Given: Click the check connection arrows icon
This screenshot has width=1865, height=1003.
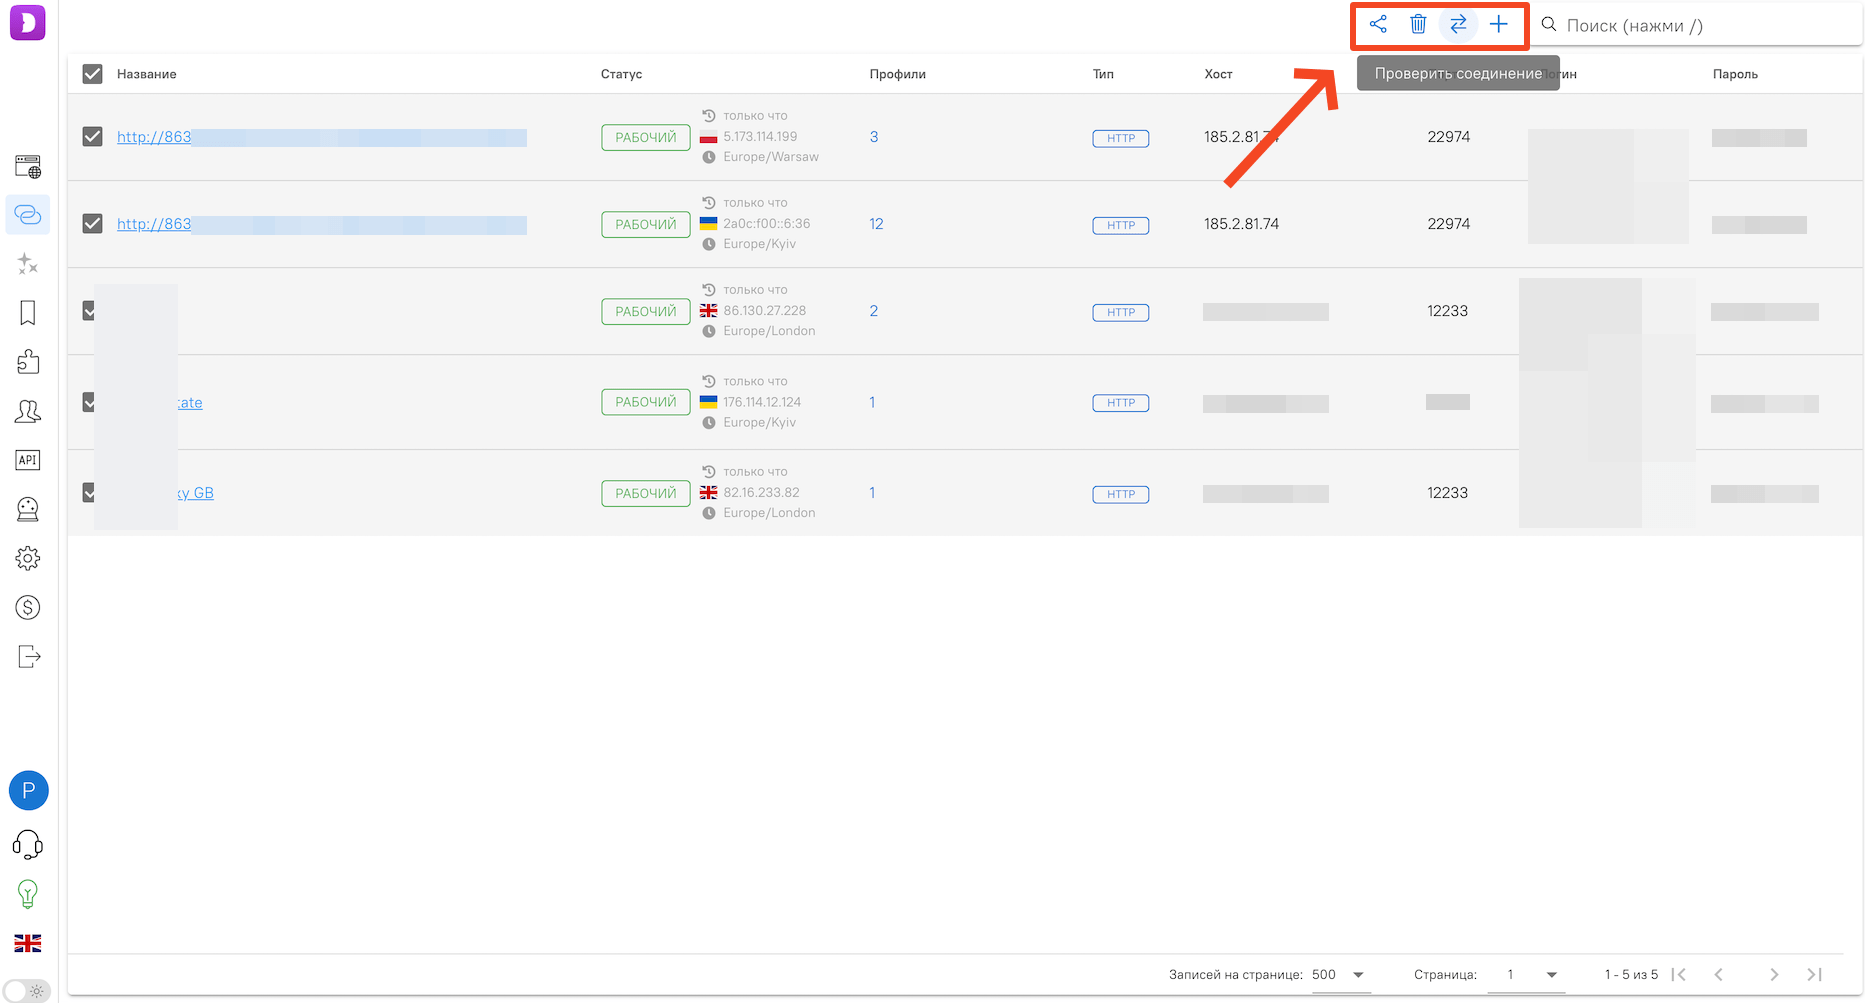Looking at the screenshot, I should tap(1458, 24).
